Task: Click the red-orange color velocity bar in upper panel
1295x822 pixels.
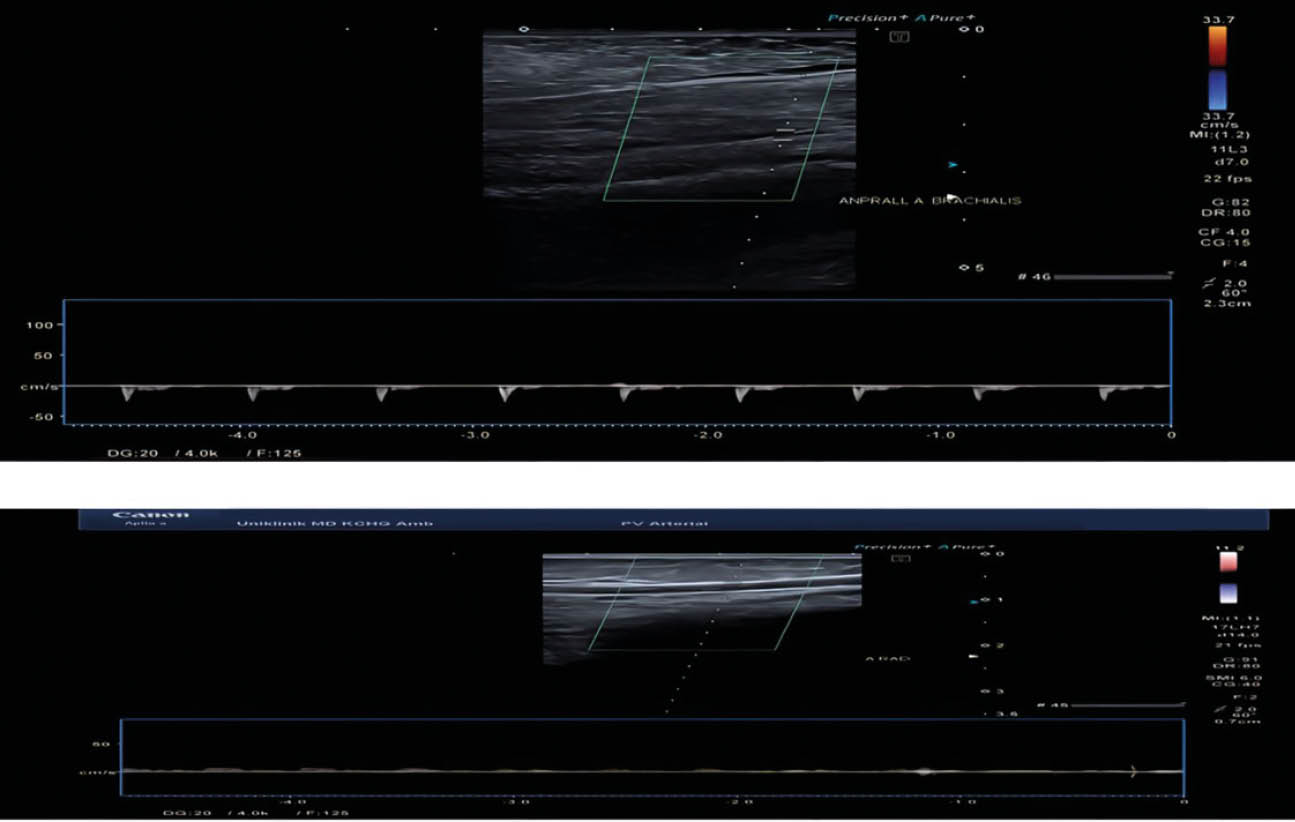Action: 1217,46
